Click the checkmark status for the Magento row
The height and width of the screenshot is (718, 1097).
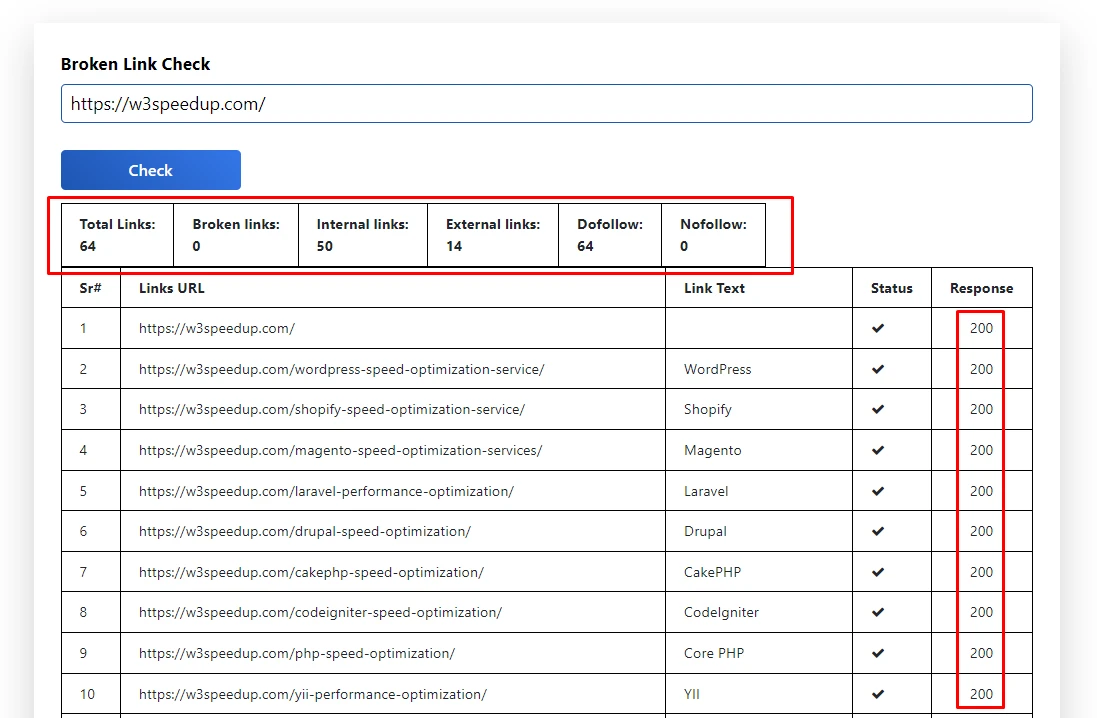pyautogui.click(x=878, y=450)
